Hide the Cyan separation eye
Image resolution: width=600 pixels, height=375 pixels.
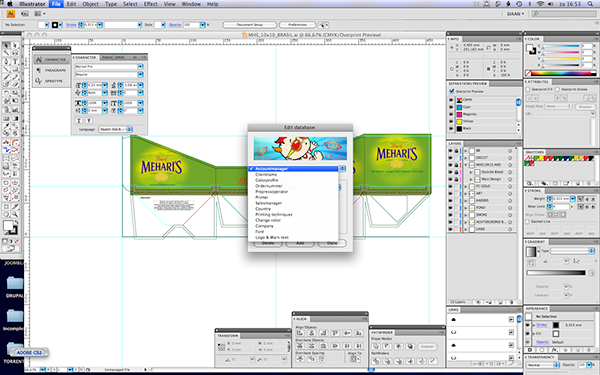pyautogui.click(x=451, y=107)
